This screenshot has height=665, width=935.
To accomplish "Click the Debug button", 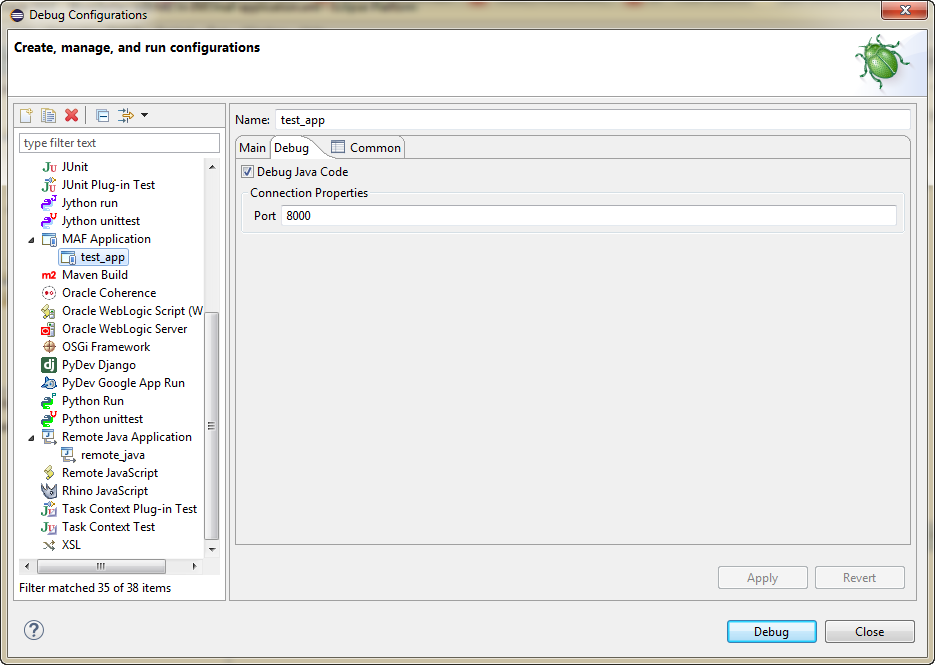I will point(772,632).
